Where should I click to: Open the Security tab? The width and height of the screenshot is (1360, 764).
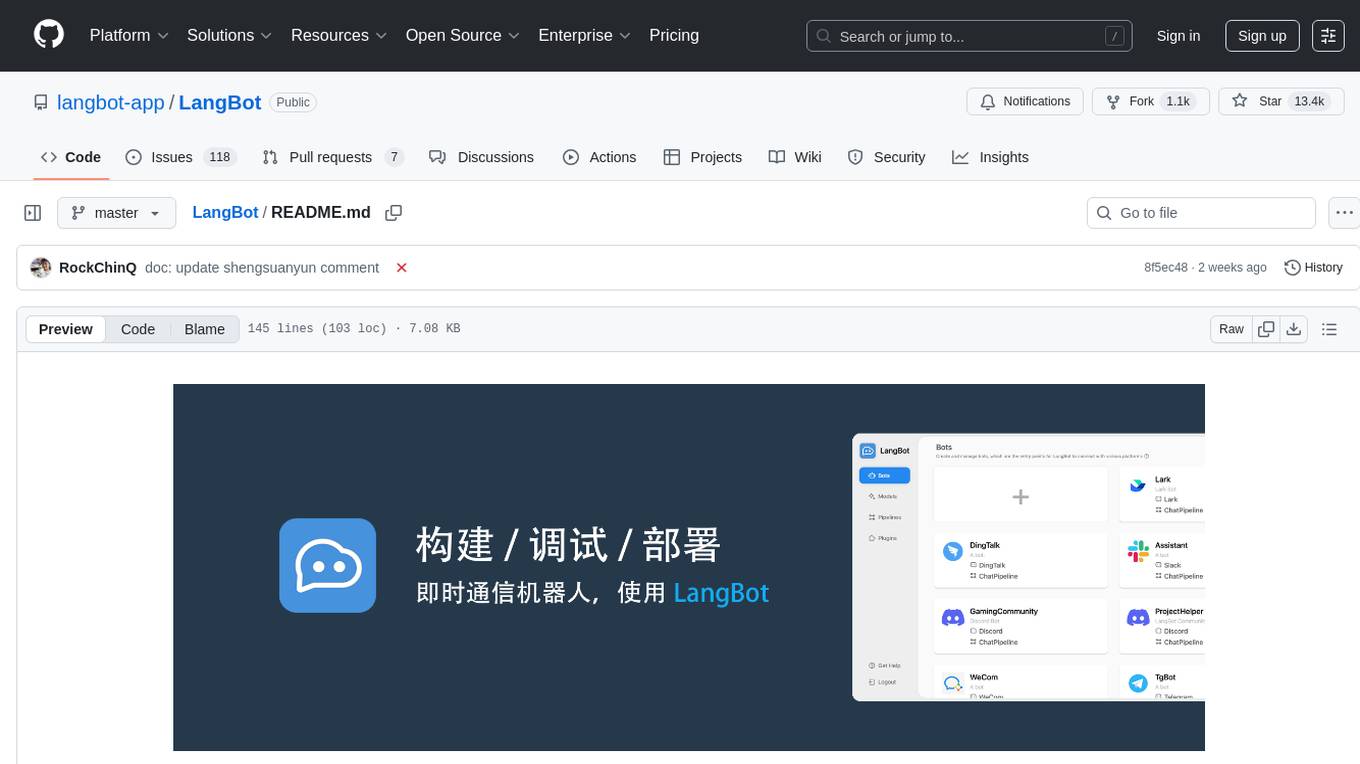pyautogui.click(x=886, y=157)
